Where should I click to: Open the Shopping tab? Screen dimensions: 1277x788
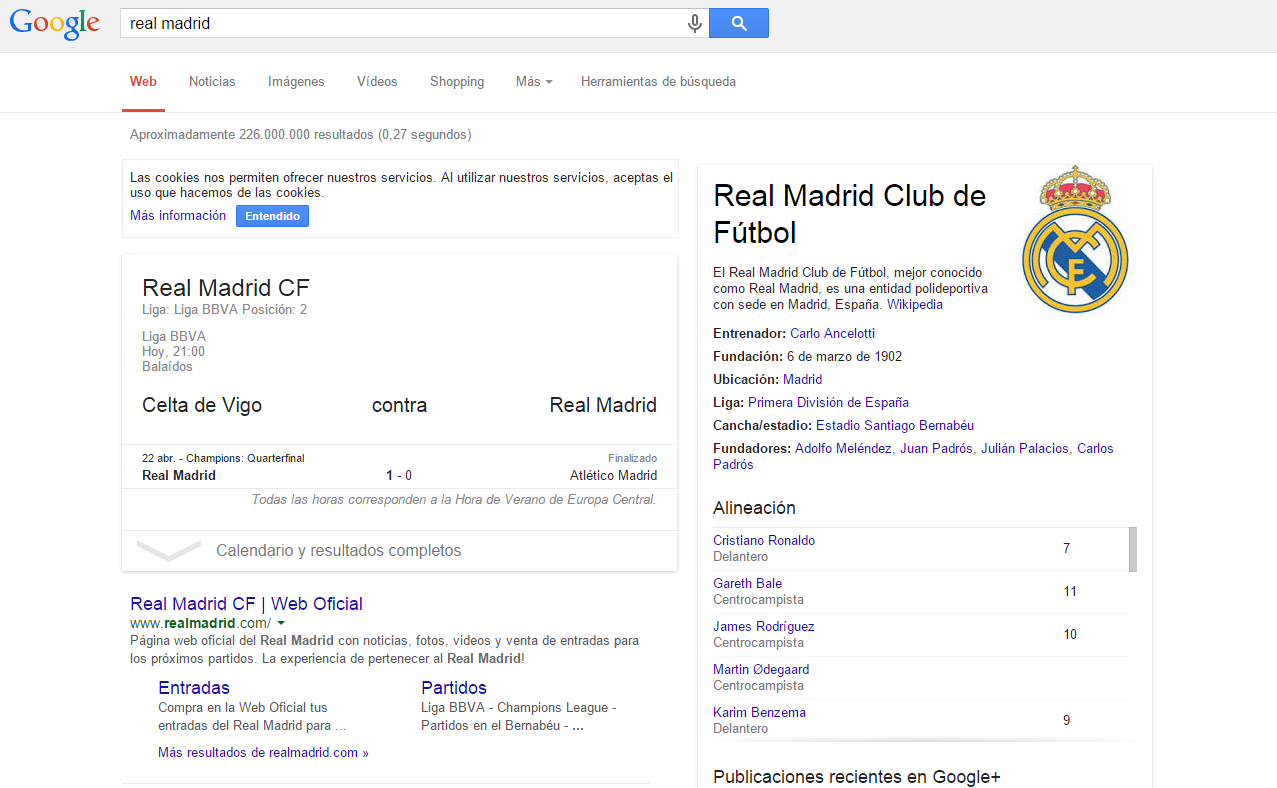pos(457,82)
